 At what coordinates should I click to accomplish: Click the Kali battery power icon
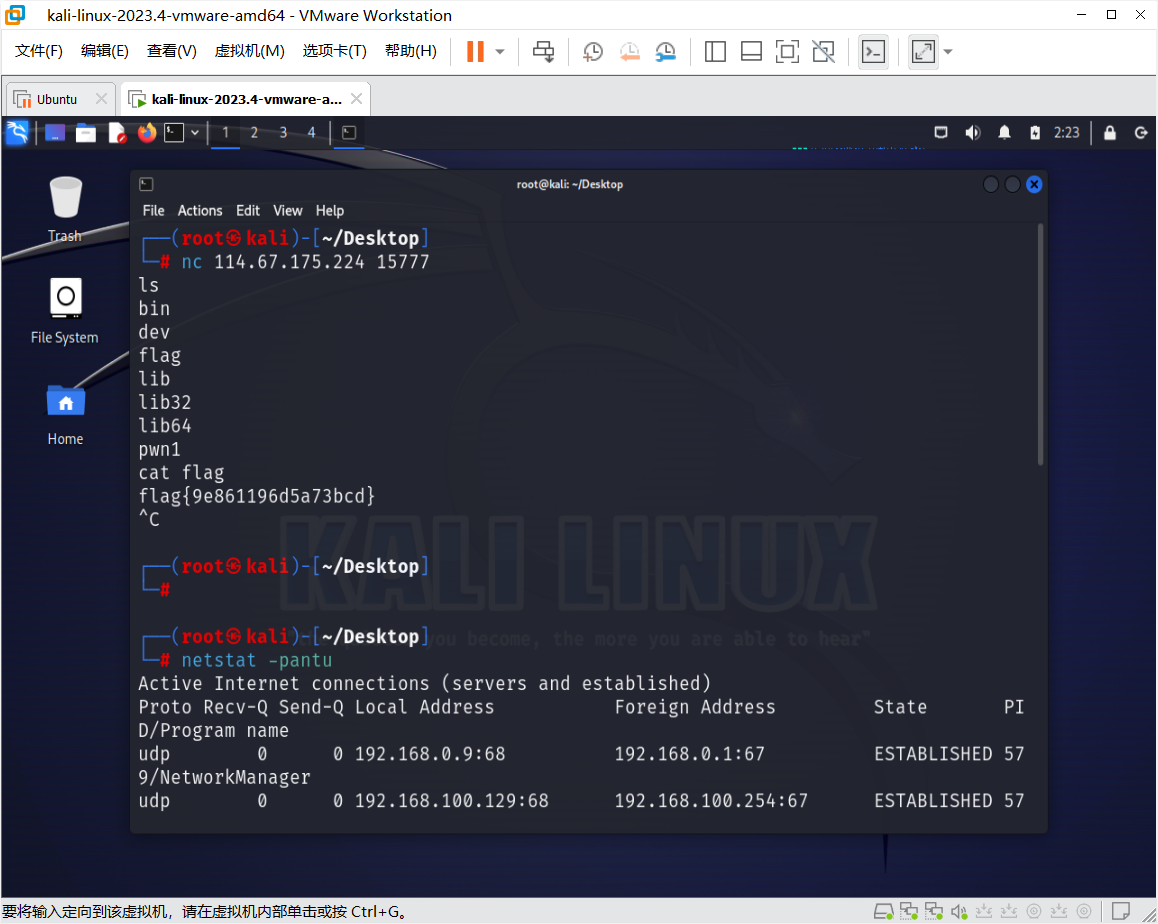[1035, 133]
